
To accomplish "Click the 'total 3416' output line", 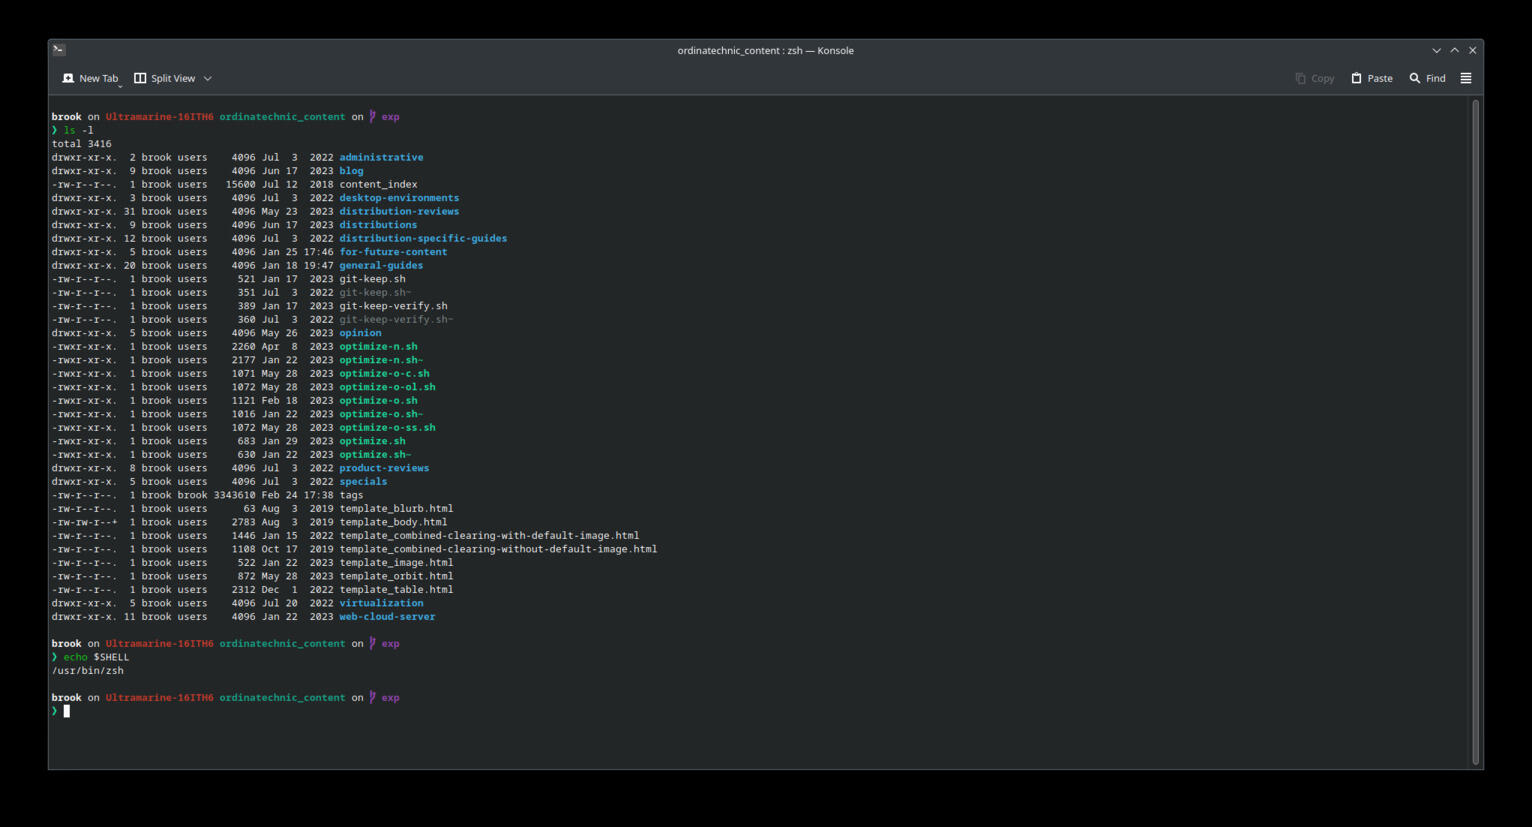I will pyautogui.click(x=82, y=144).
